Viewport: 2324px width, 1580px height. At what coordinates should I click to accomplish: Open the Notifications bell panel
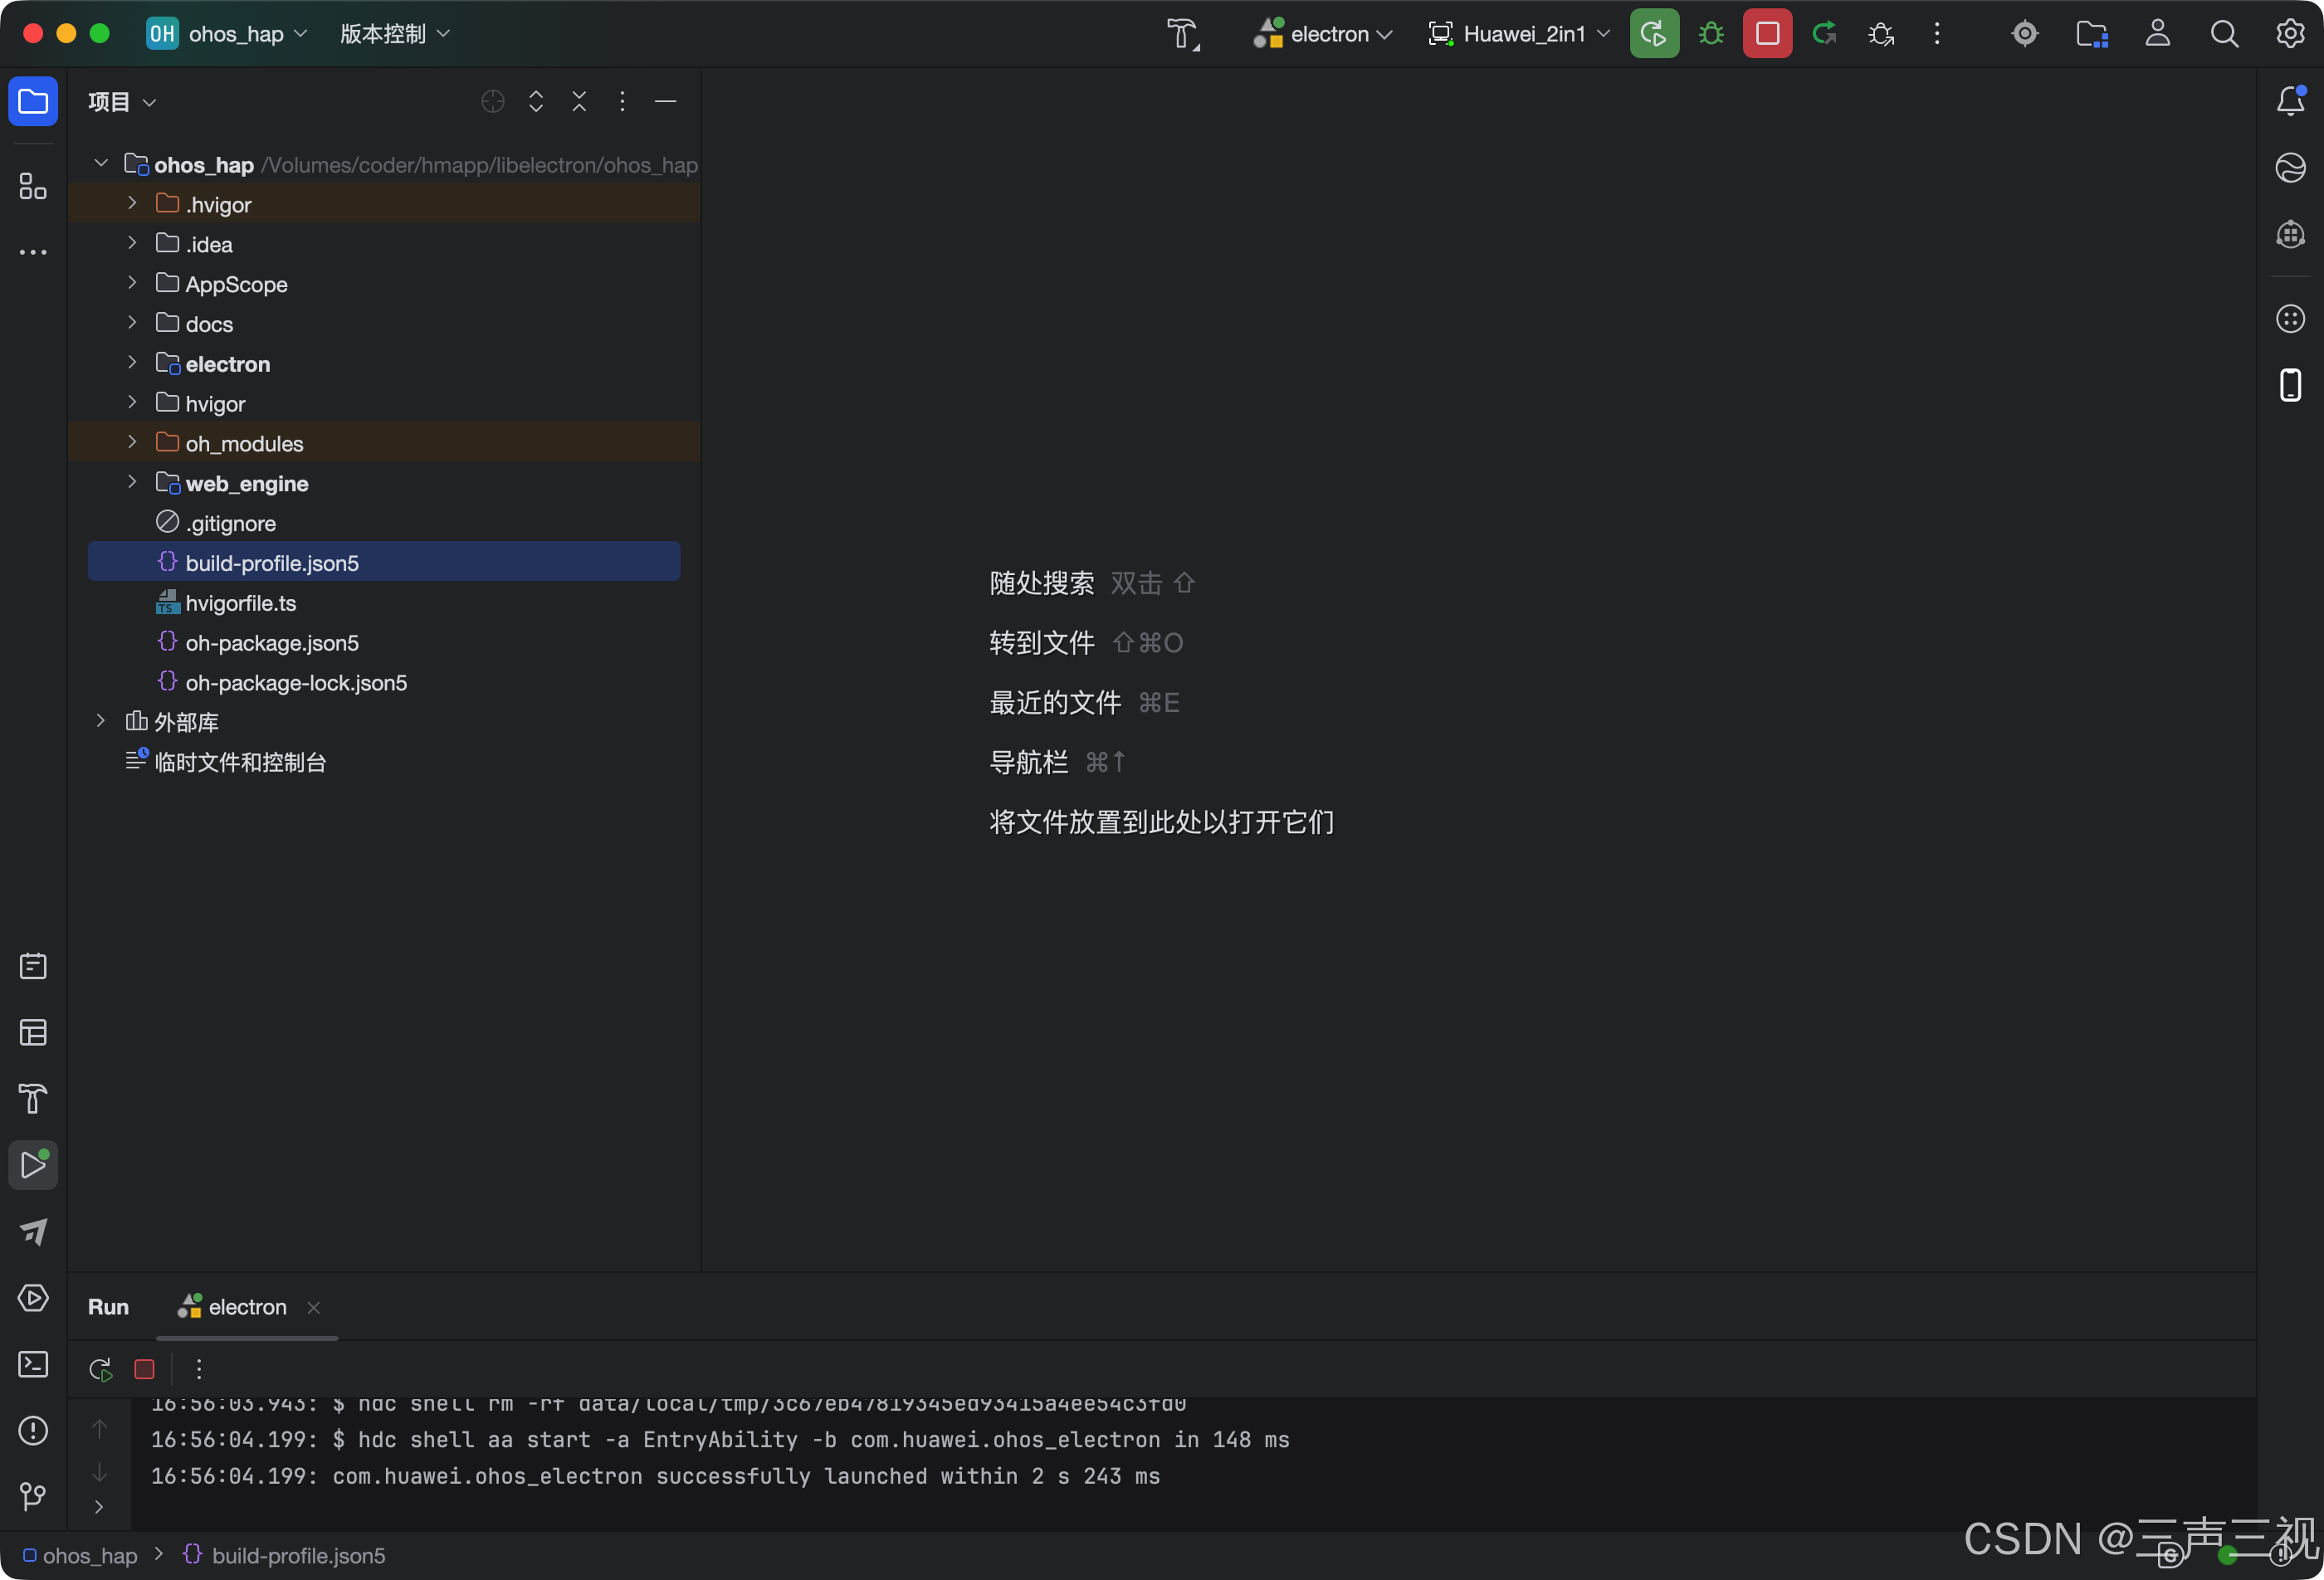point(2290,101)
